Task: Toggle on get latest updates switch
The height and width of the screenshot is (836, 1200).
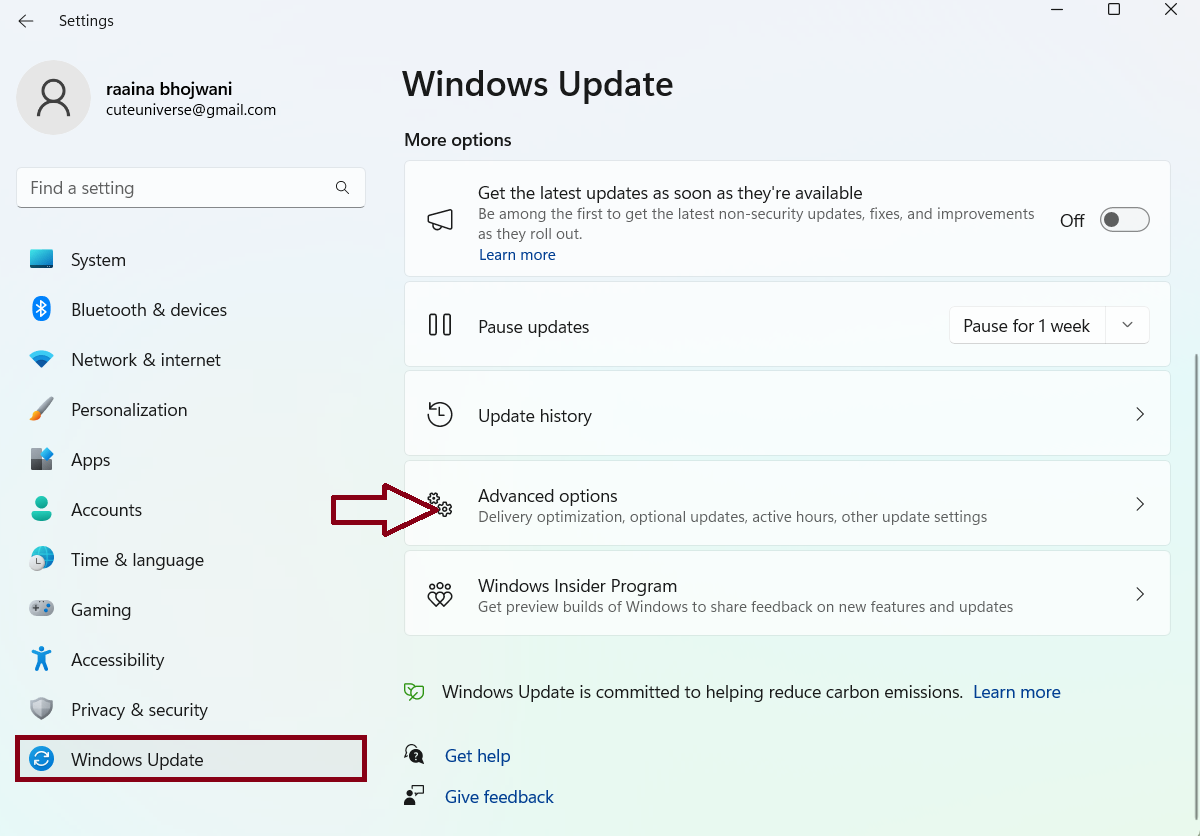Action: pos(1124,220)
